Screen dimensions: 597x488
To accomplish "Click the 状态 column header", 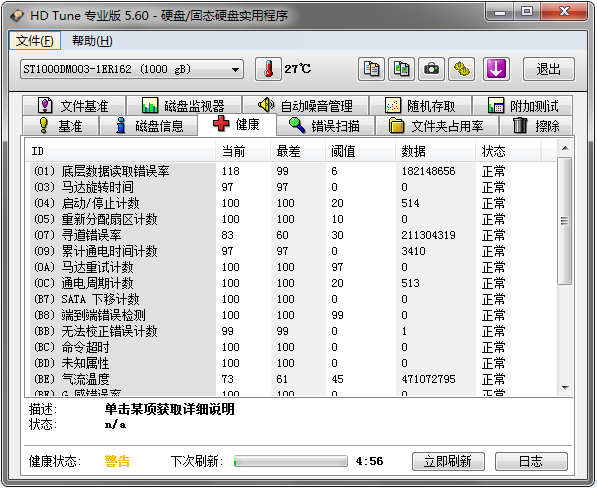I will tap(508, 152).
